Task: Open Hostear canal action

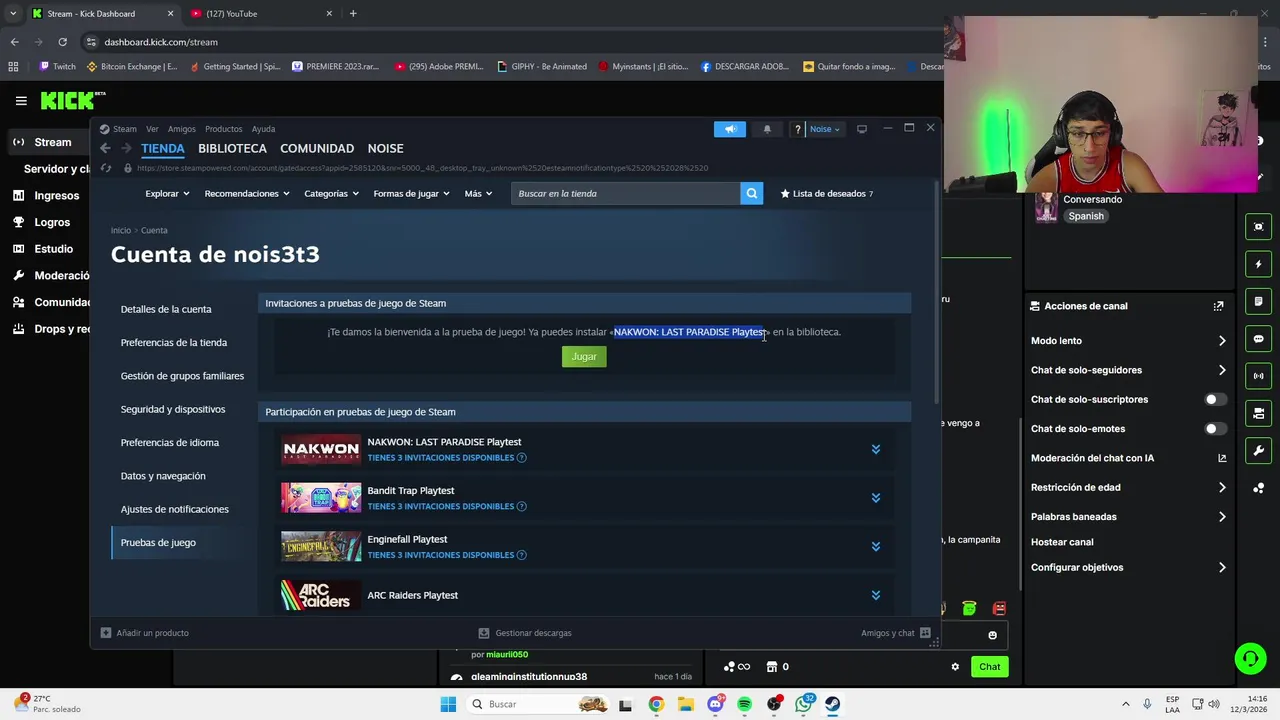Action: [x=1062, y=542]
